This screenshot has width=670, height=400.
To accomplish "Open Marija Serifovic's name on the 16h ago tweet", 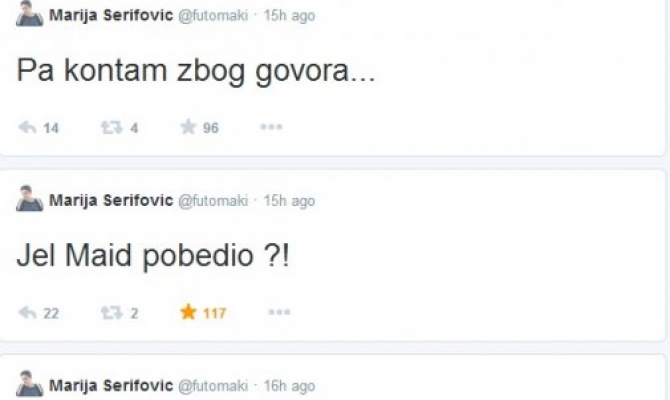I will coord(111,386).
